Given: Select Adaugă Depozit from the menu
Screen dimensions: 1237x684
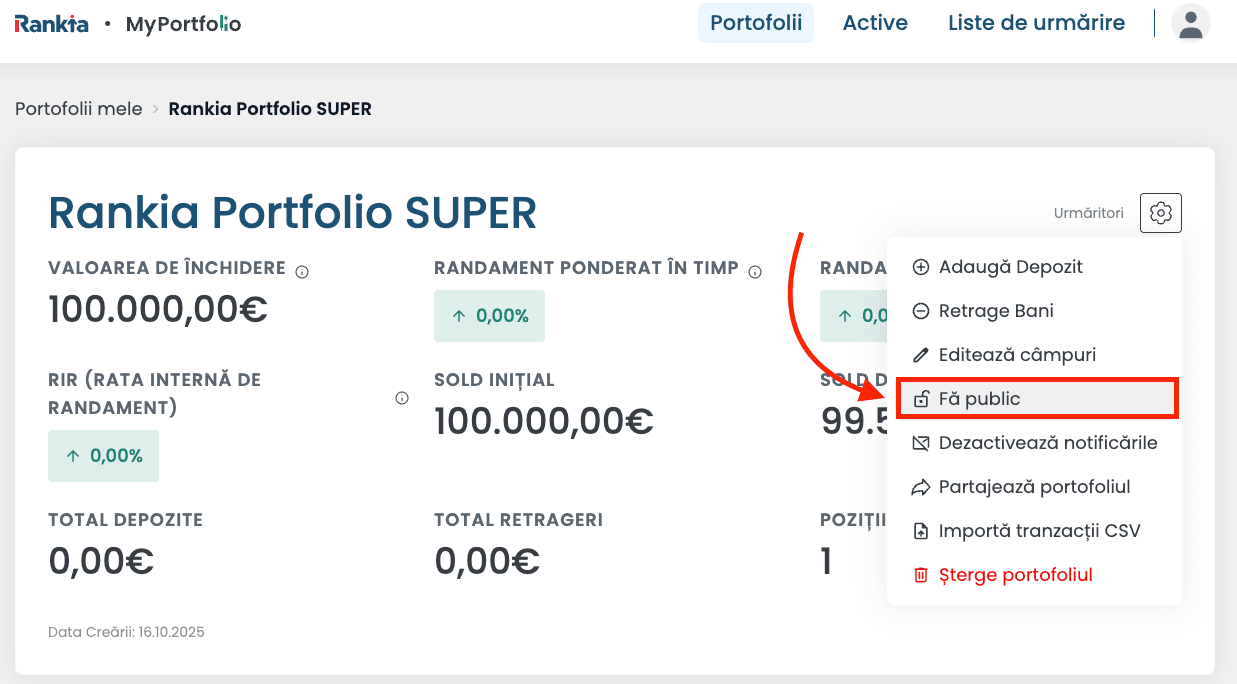Looking at the screenshot, I should click(1010, 267).
